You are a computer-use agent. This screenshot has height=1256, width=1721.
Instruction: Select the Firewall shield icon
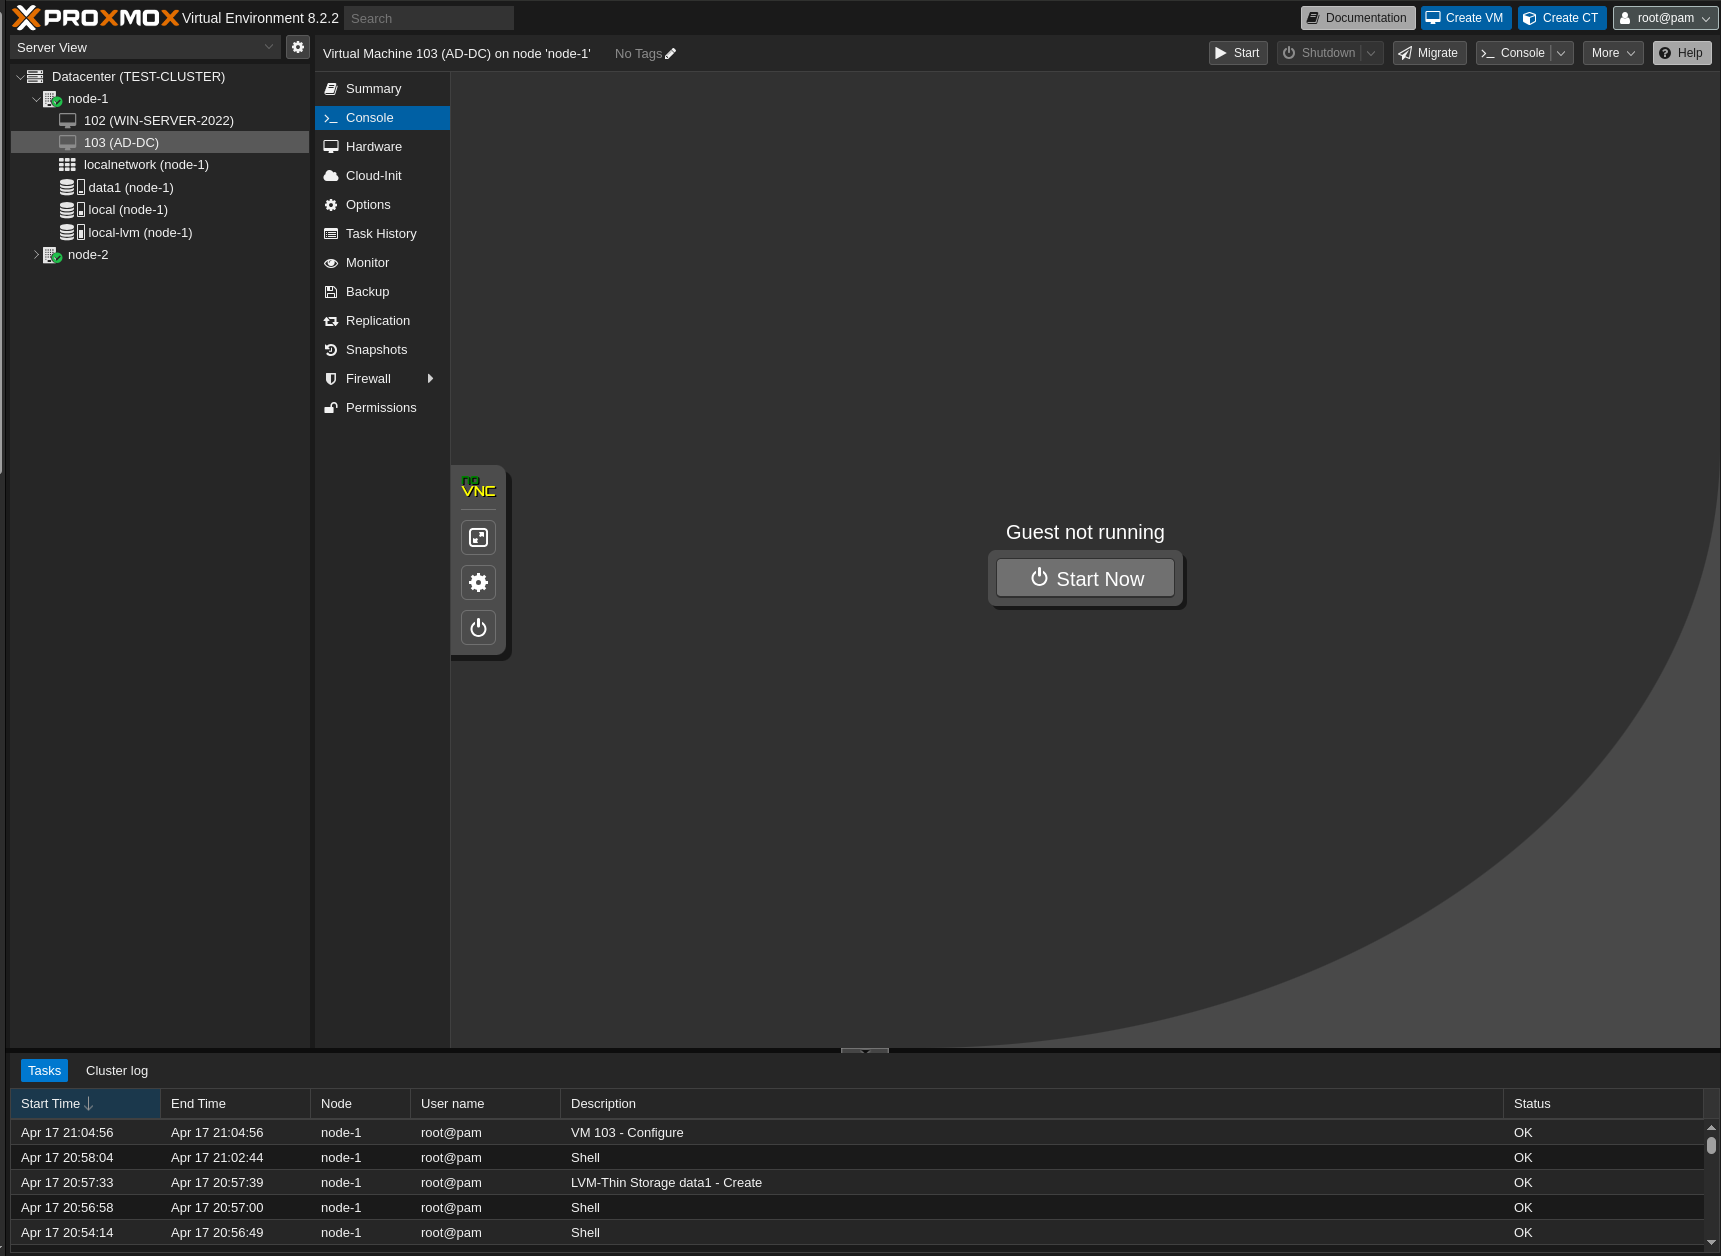[x=331, y=379]
